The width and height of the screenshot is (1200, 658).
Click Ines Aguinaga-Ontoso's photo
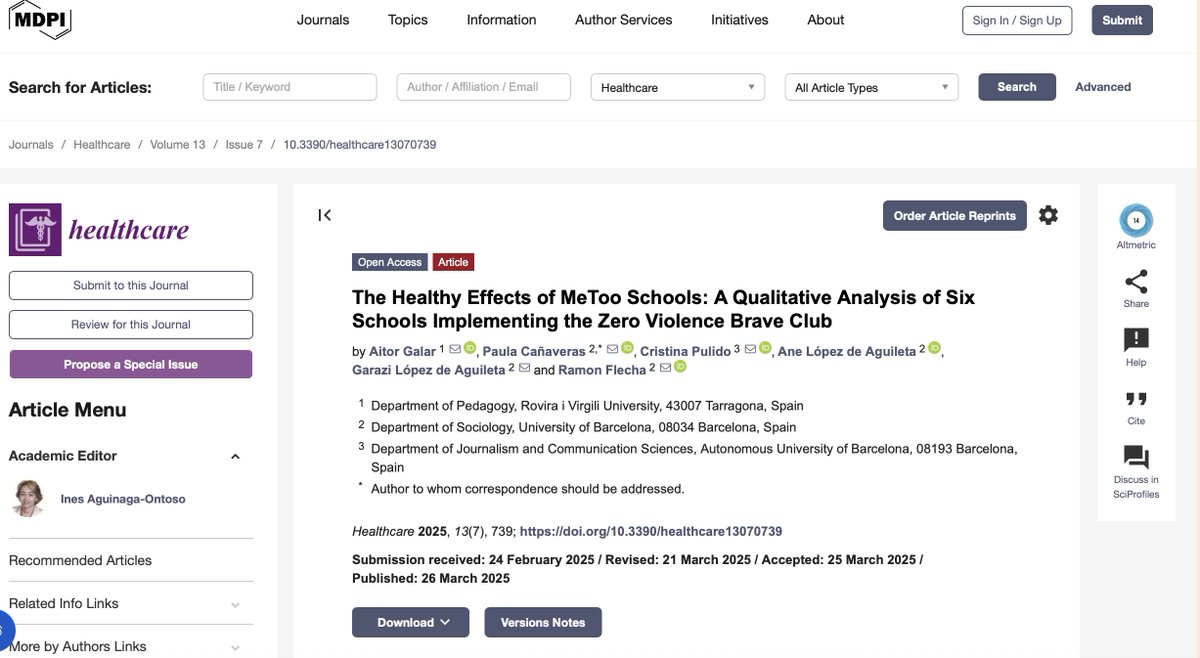[x=28, y=498]
